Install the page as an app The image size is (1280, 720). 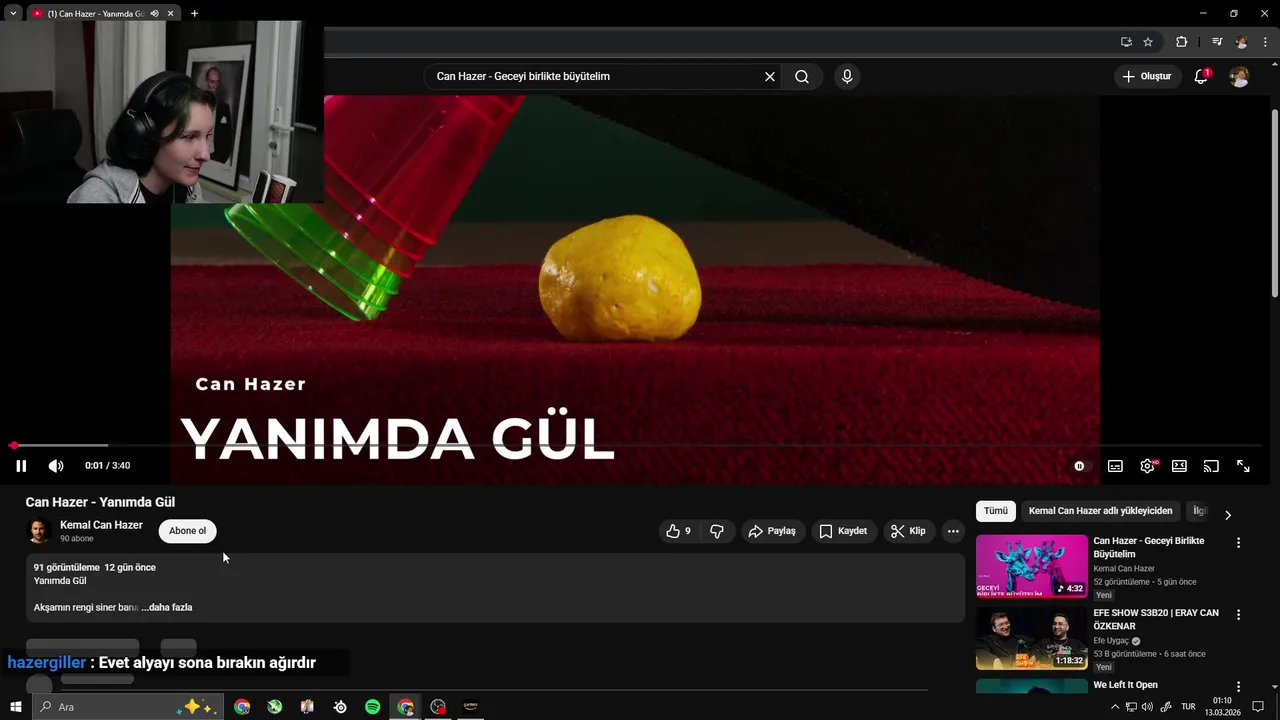(x=1126, y=42)
